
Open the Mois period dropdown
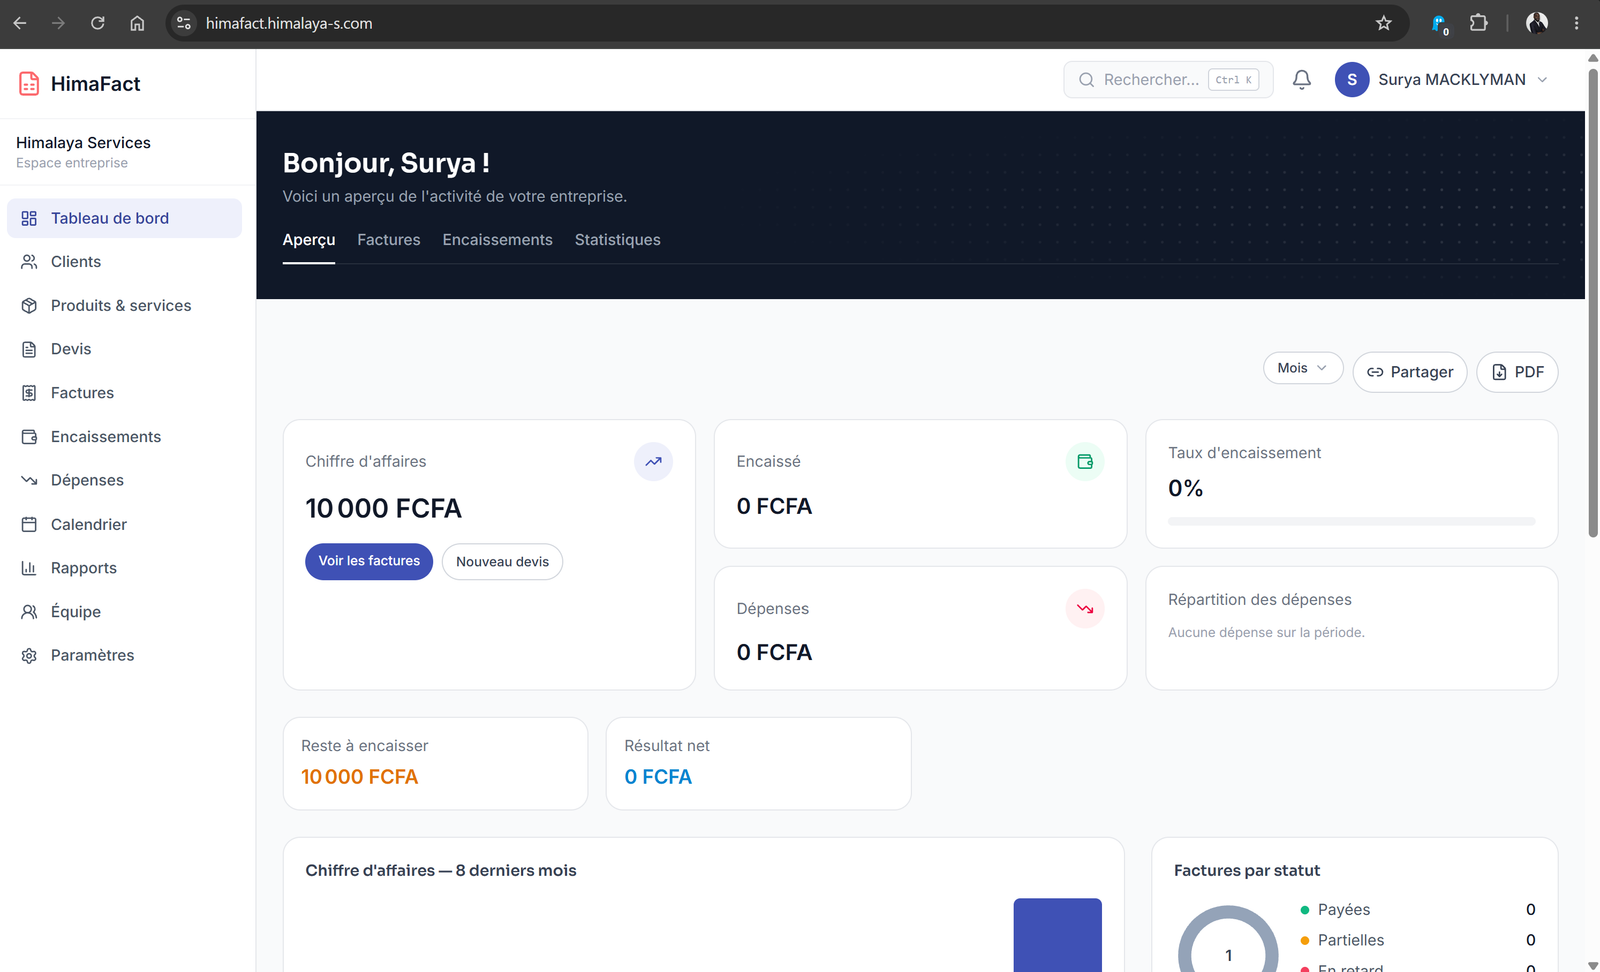coord(1303,368)
